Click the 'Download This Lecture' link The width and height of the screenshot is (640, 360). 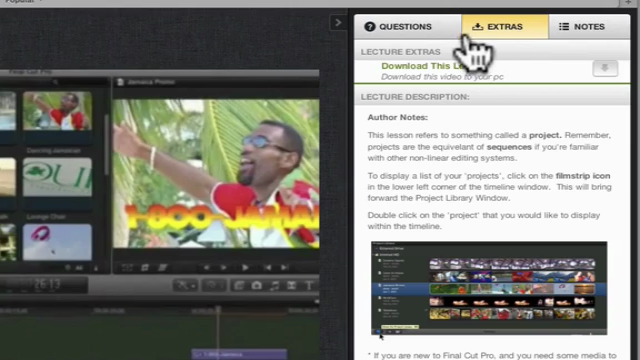click(424, 66)
